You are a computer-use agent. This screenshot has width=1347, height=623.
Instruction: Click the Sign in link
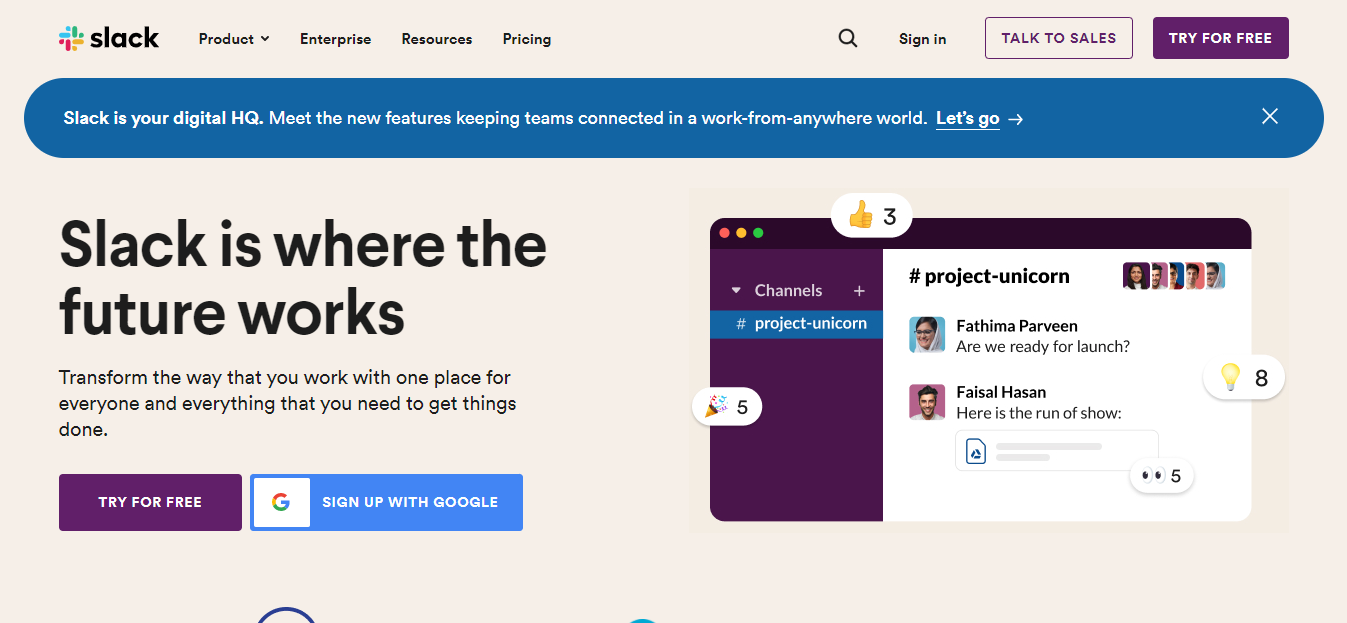922,39
